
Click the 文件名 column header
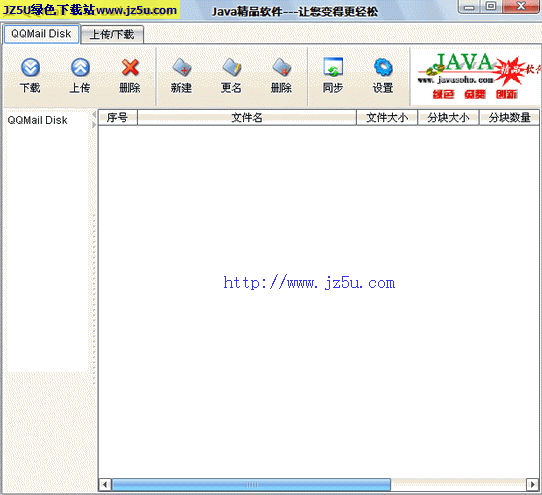247,118
